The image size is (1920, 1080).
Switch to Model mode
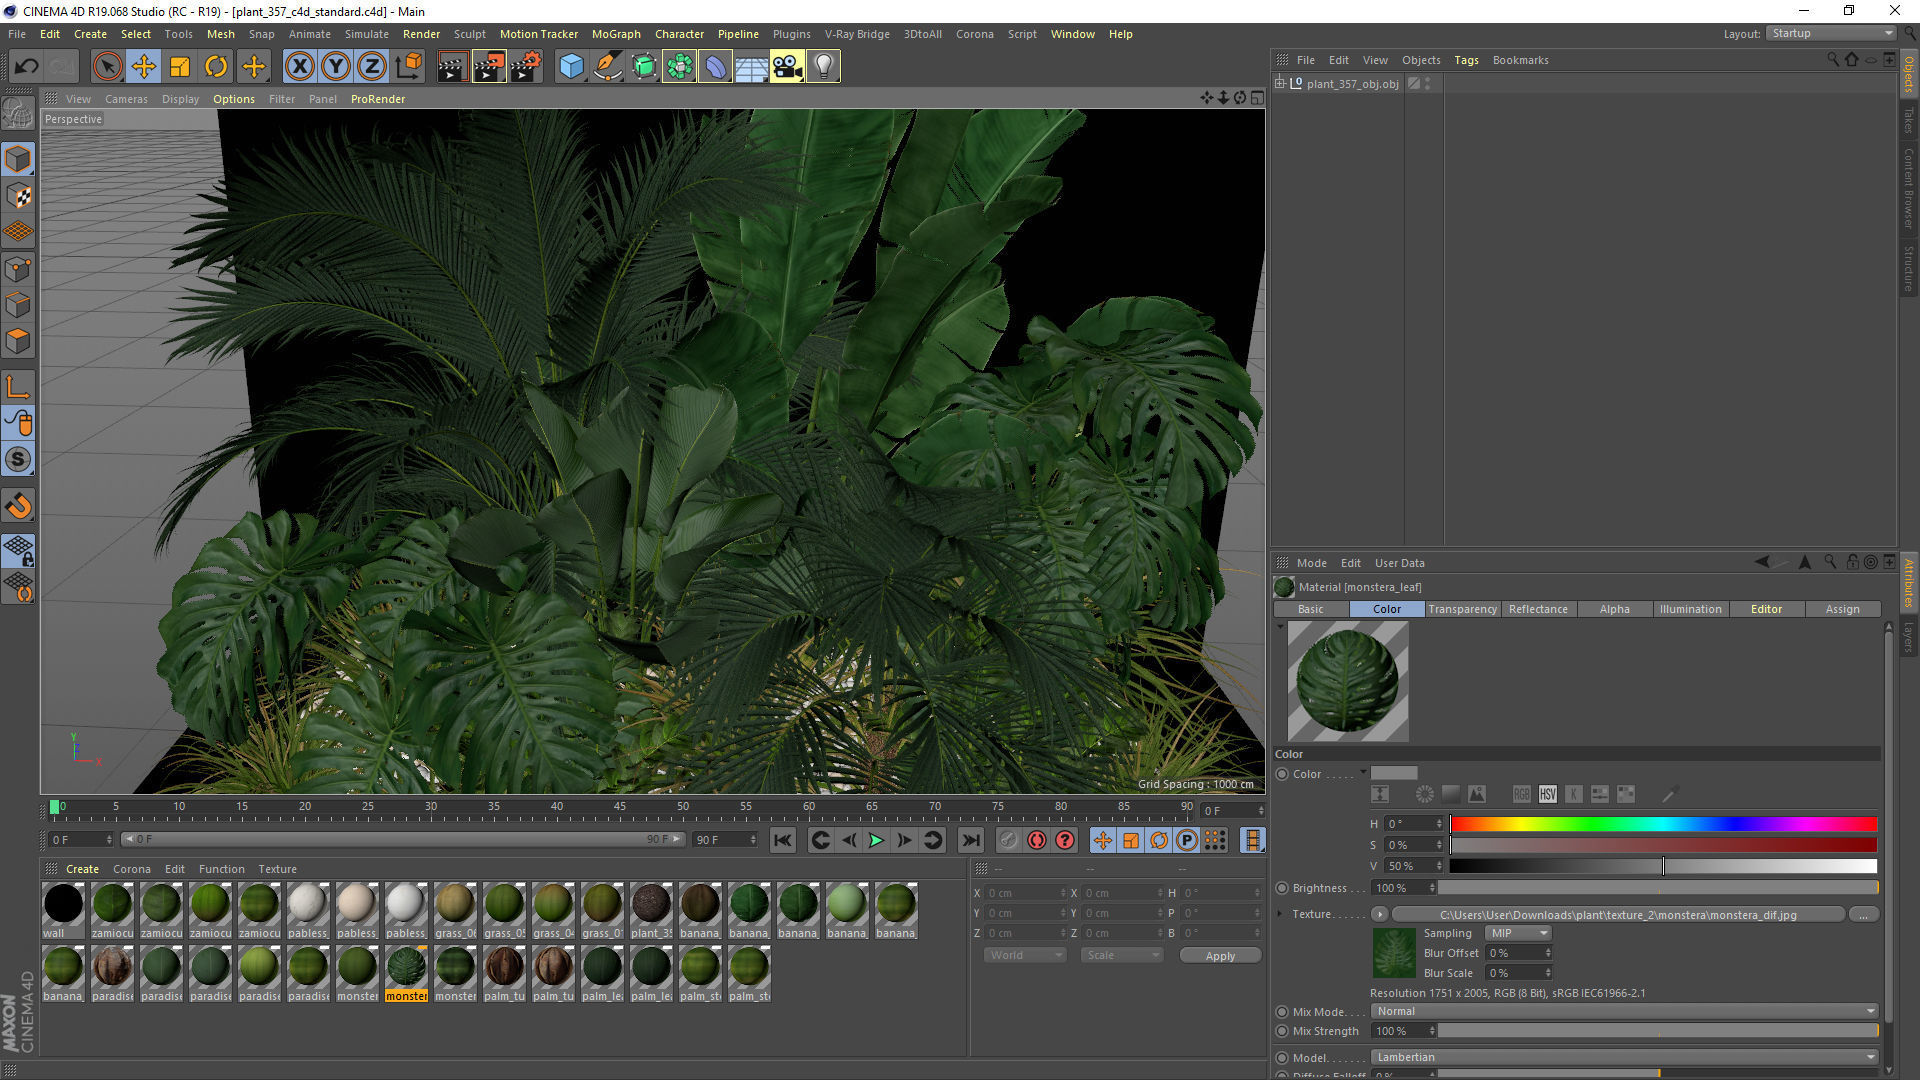[18, 159]
